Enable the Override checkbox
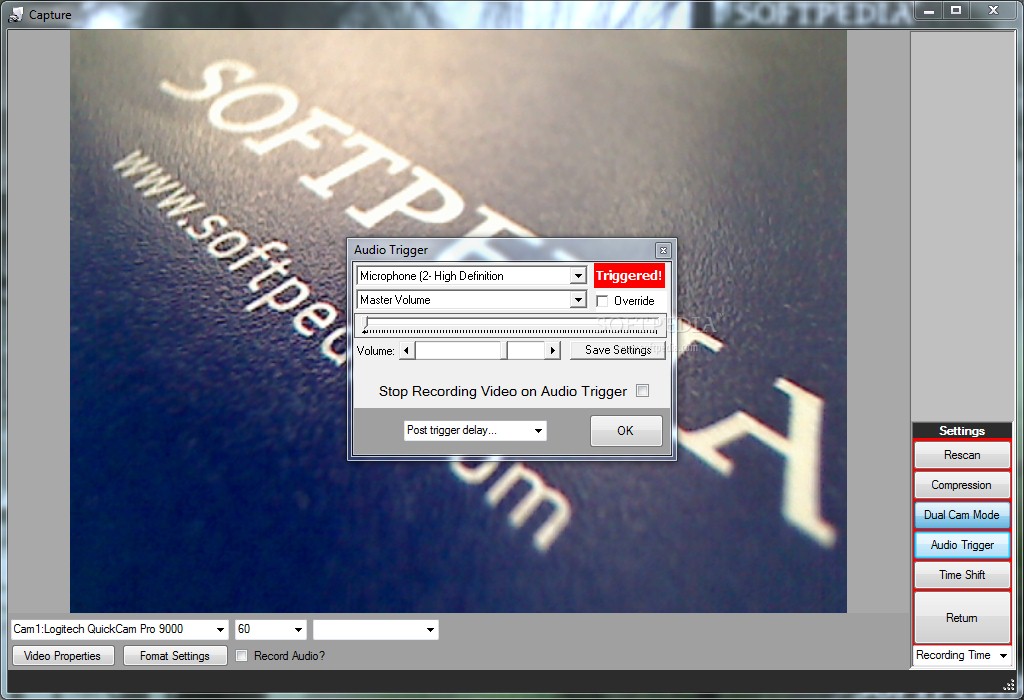 point(602,301)
